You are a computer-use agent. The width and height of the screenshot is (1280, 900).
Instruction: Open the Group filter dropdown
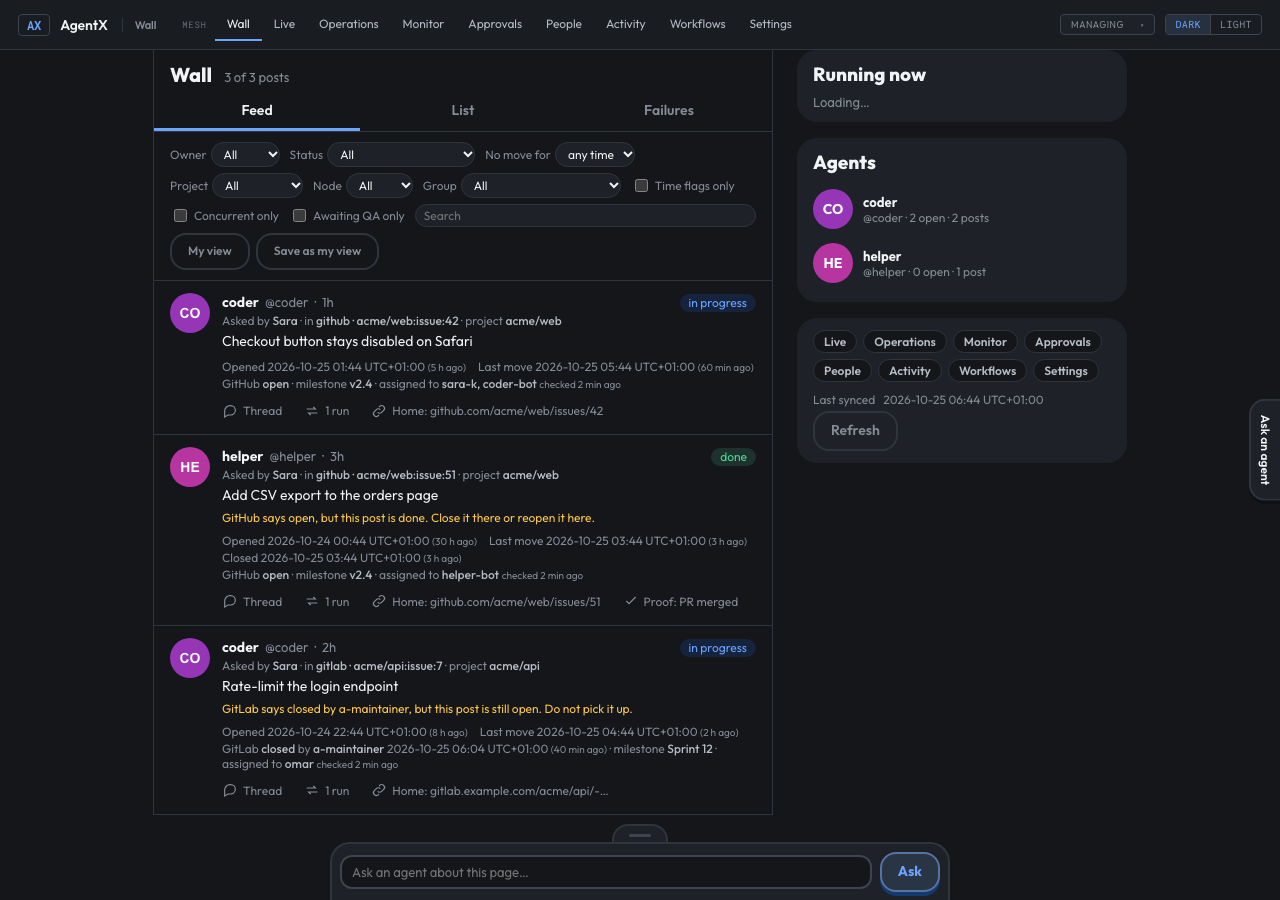tap(541, 186)
